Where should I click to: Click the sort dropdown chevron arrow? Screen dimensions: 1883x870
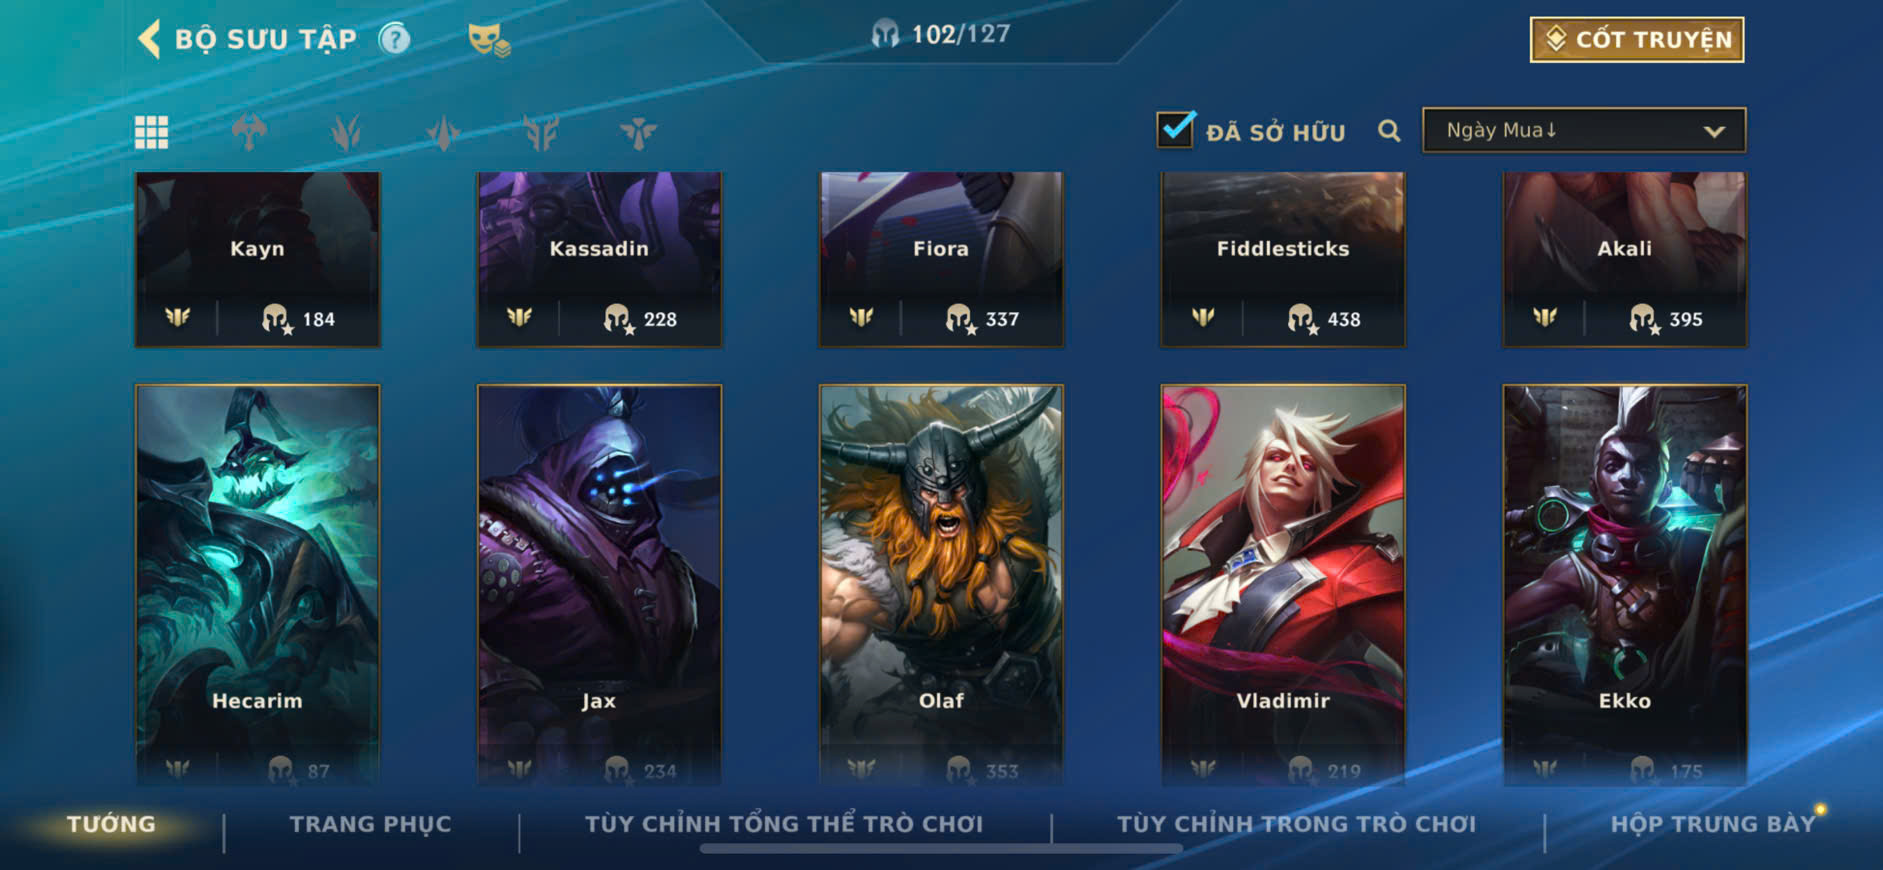coord(1714,131)
